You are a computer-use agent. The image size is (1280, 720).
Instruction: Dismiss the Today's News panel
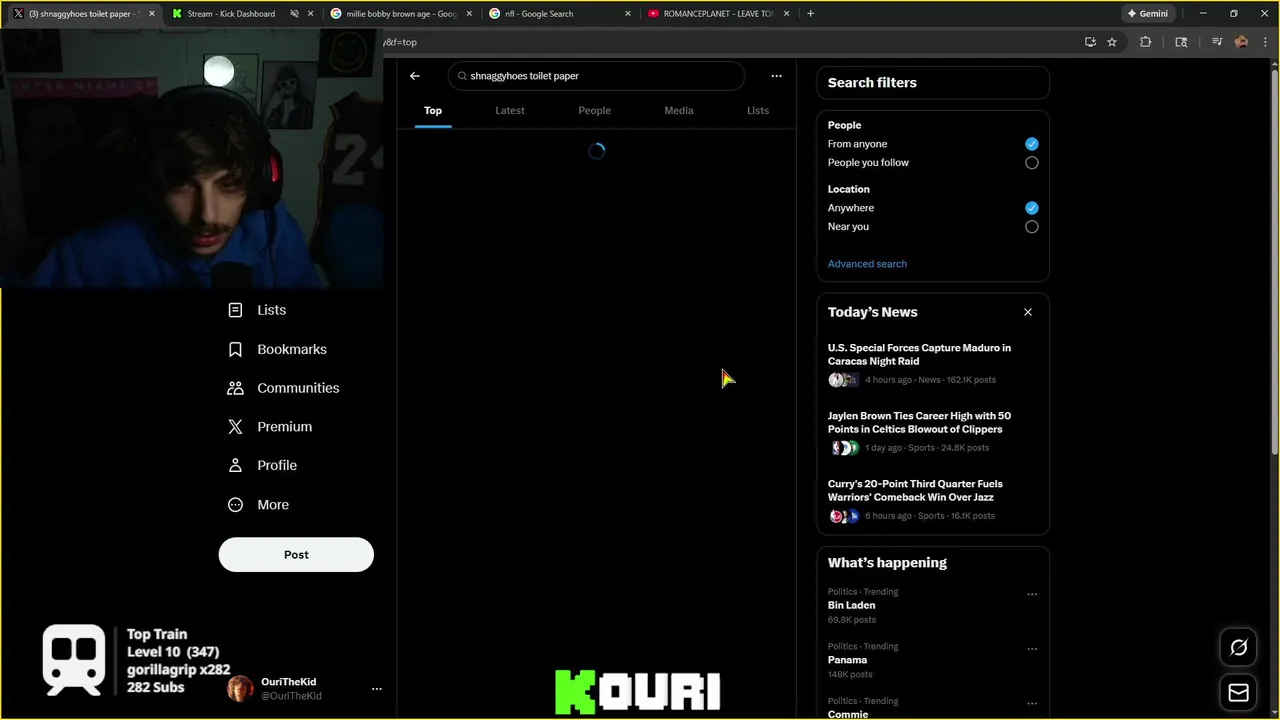click(1028, 312)
